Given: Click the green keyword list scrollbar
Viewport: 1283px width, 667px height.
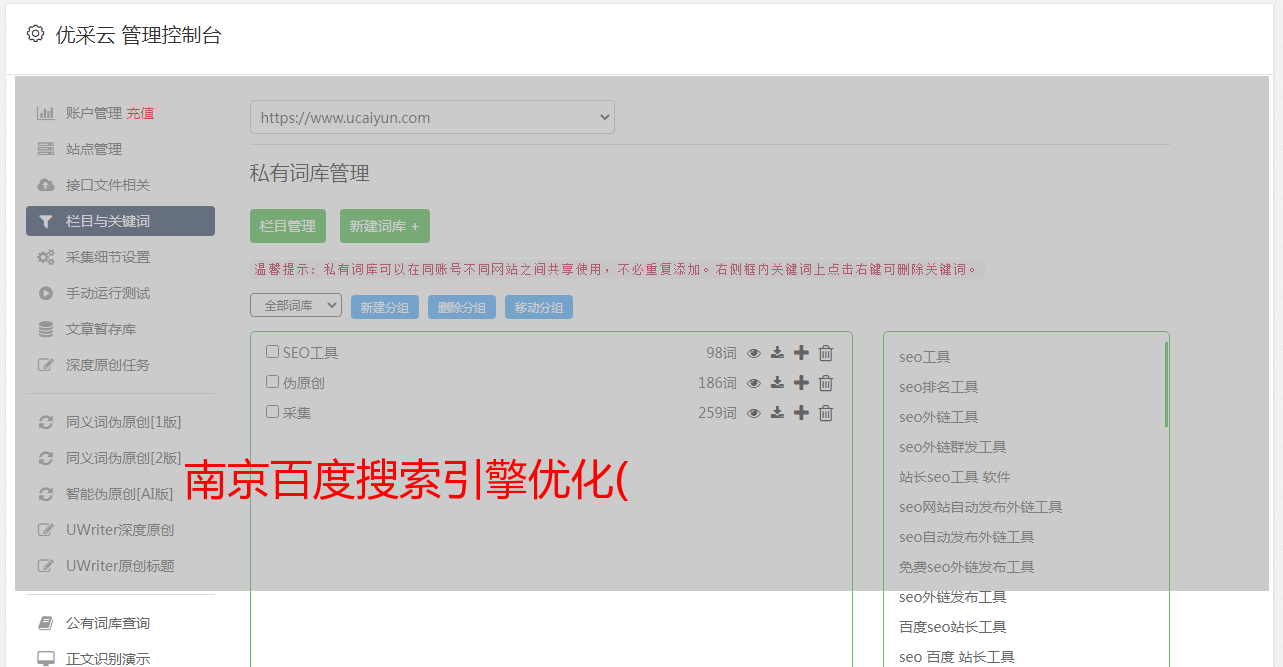Looking at the screenshot, I should [x=1166, y=385].
